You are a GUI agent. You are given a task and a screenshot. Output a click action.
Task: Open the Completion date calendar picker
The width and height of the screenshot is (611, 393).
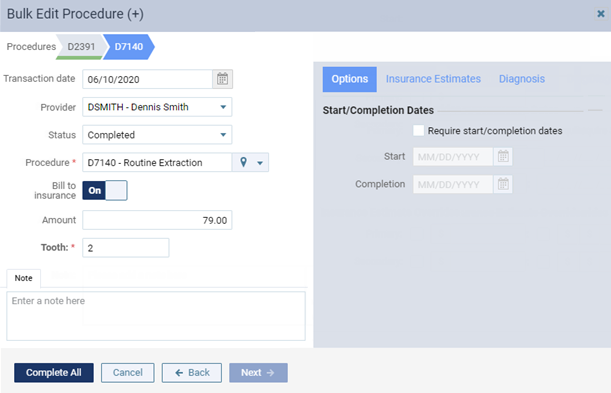pyautogui.click(x=503, y=184)
